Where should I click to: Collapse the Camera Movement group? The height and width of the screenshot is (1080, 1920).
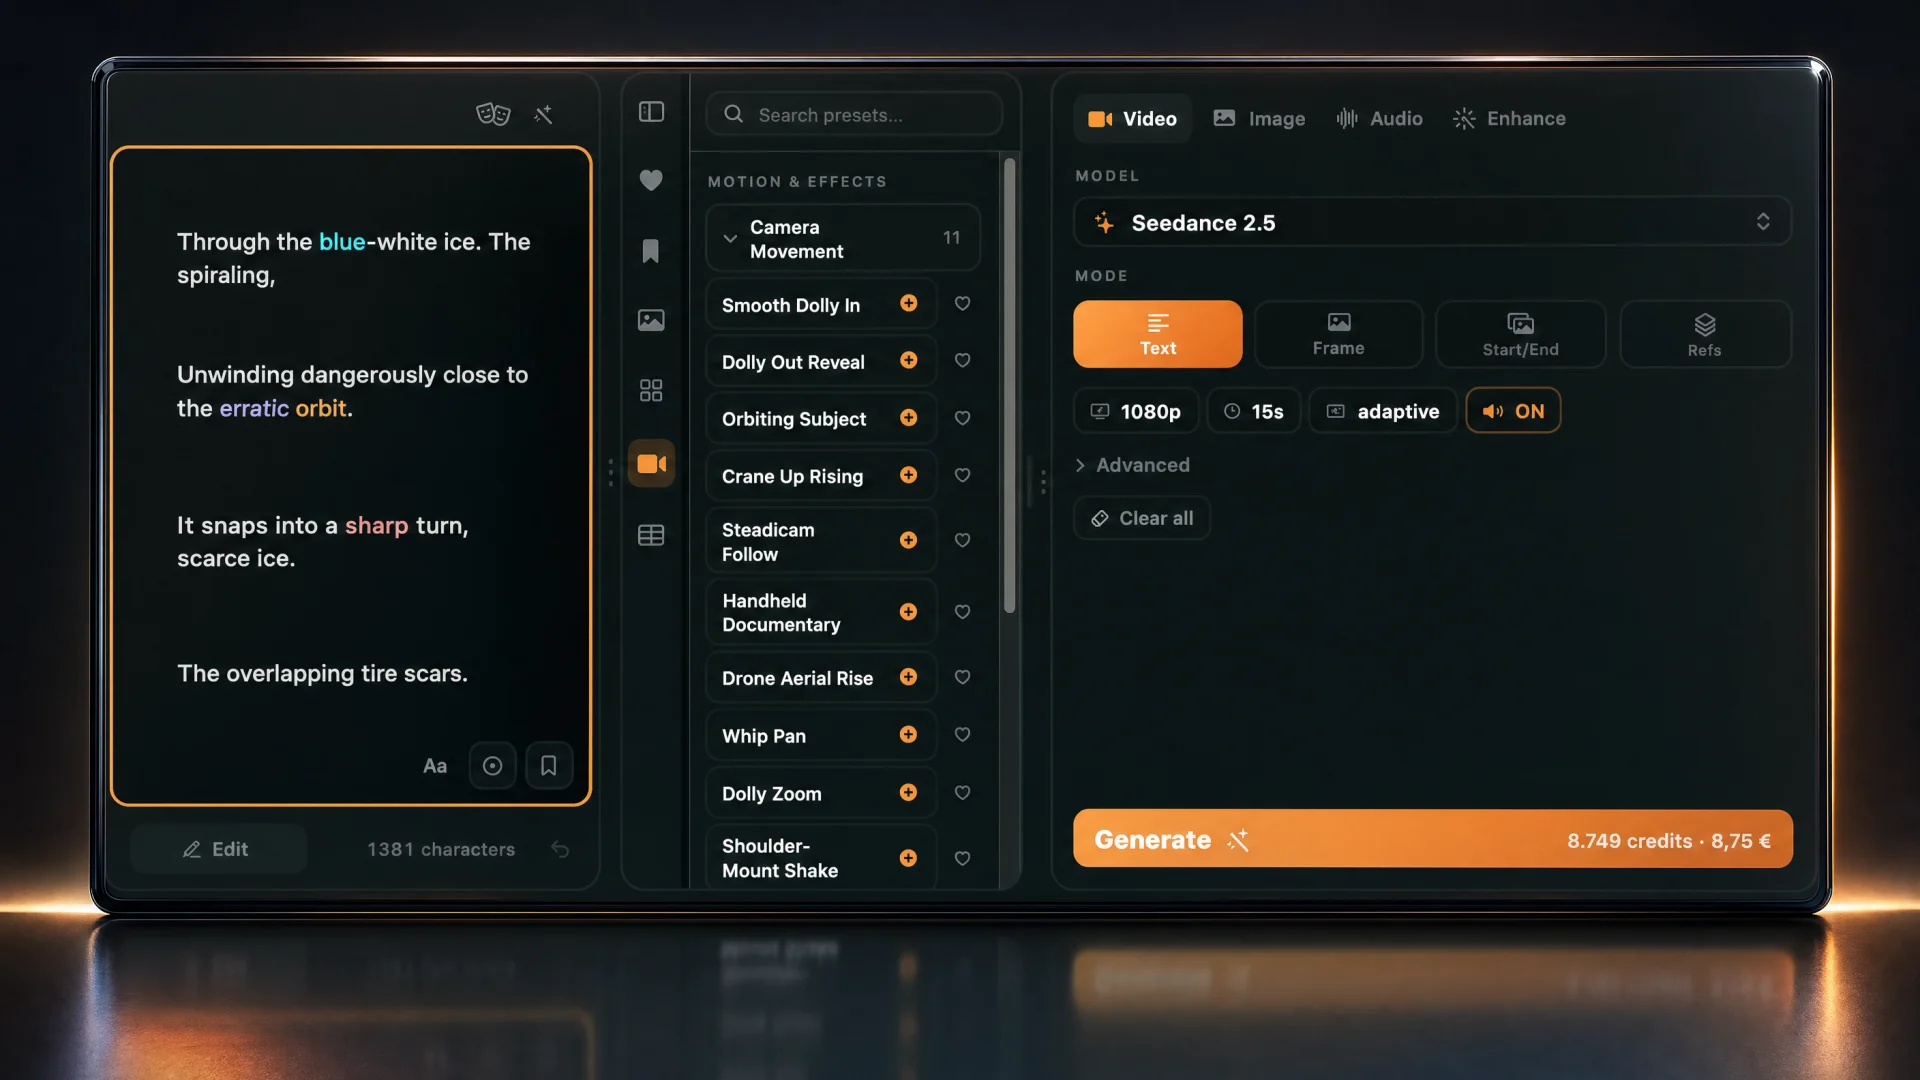(843, 238)
